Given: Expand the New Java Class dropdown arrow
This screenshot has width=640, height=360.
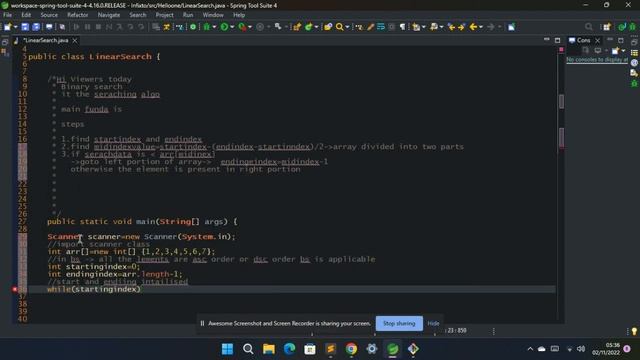Looking at the screenshot, I should tap(316, 27).
